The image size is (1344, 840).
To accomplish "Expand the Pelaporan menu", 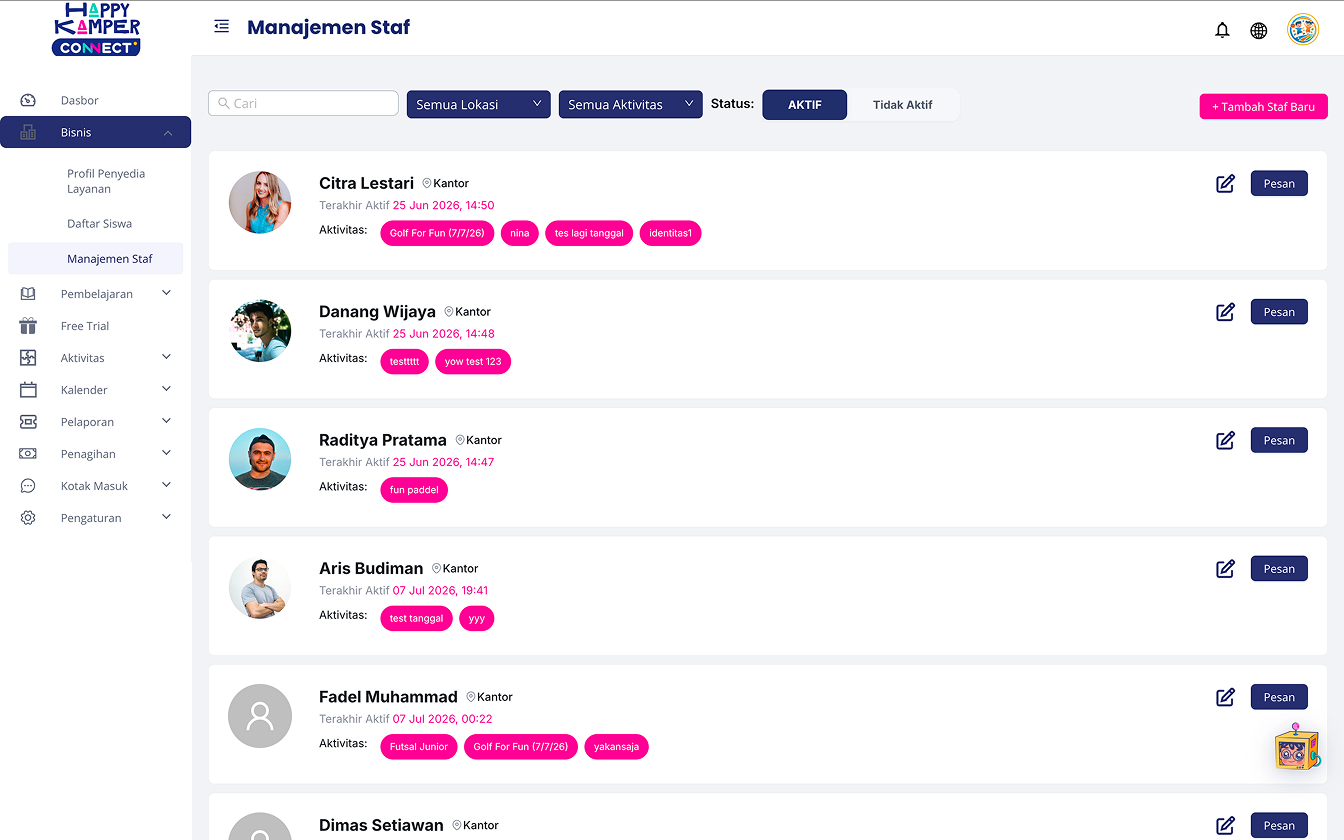I will [166, 421].
